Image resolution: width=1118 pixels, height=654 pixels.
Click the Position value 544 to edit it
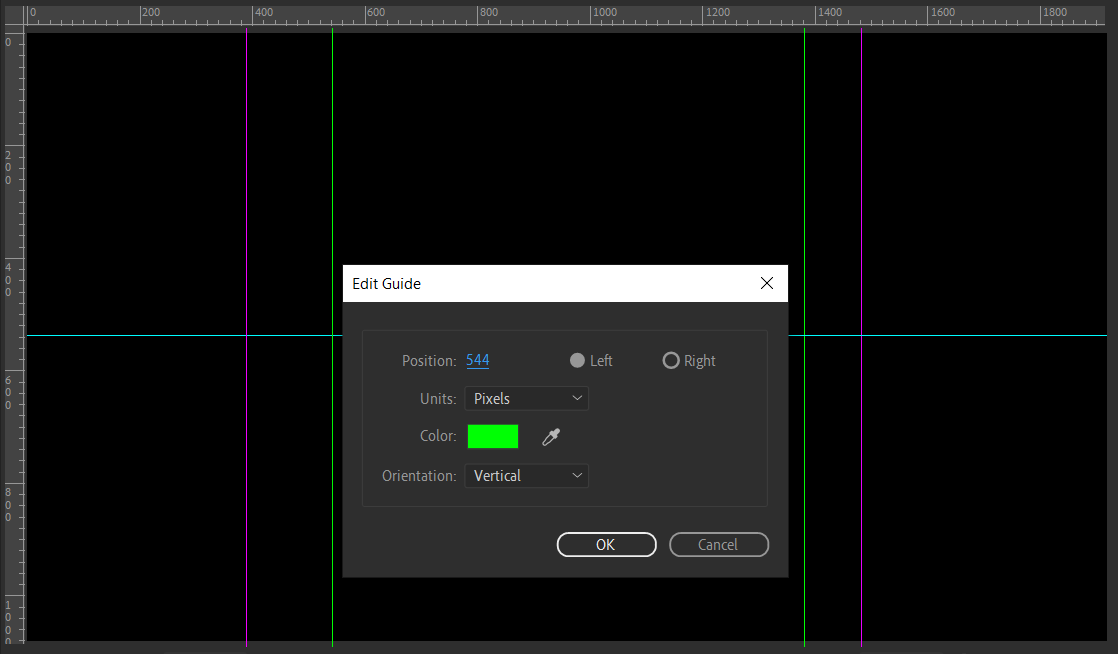coord(477,360)
